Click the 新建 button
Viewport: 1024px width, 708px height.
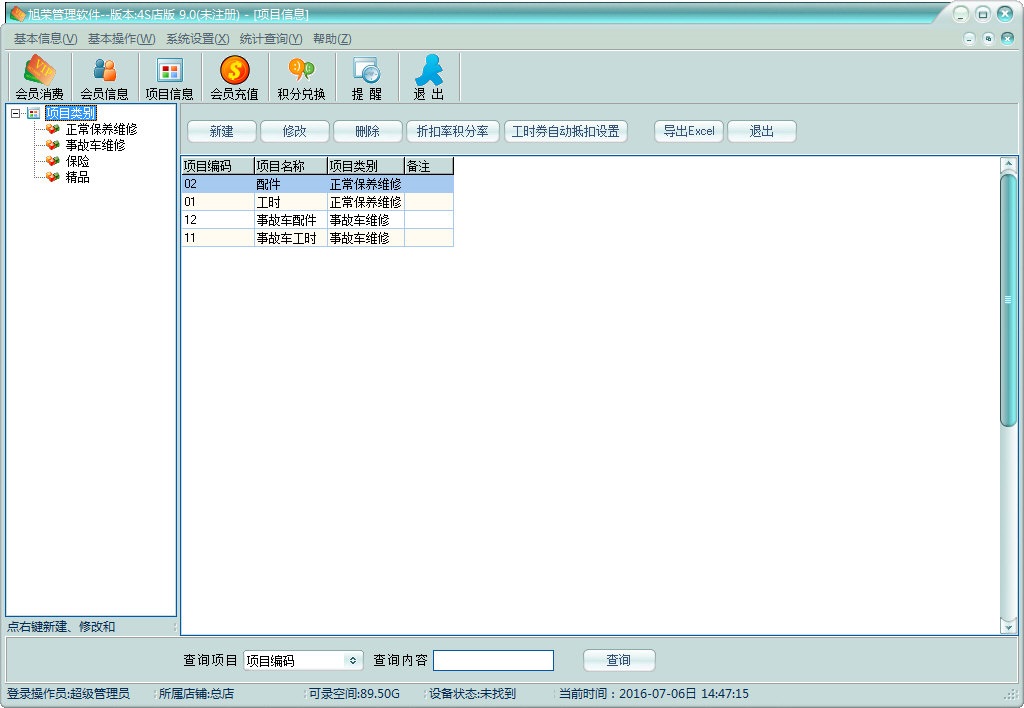[221, 131]
